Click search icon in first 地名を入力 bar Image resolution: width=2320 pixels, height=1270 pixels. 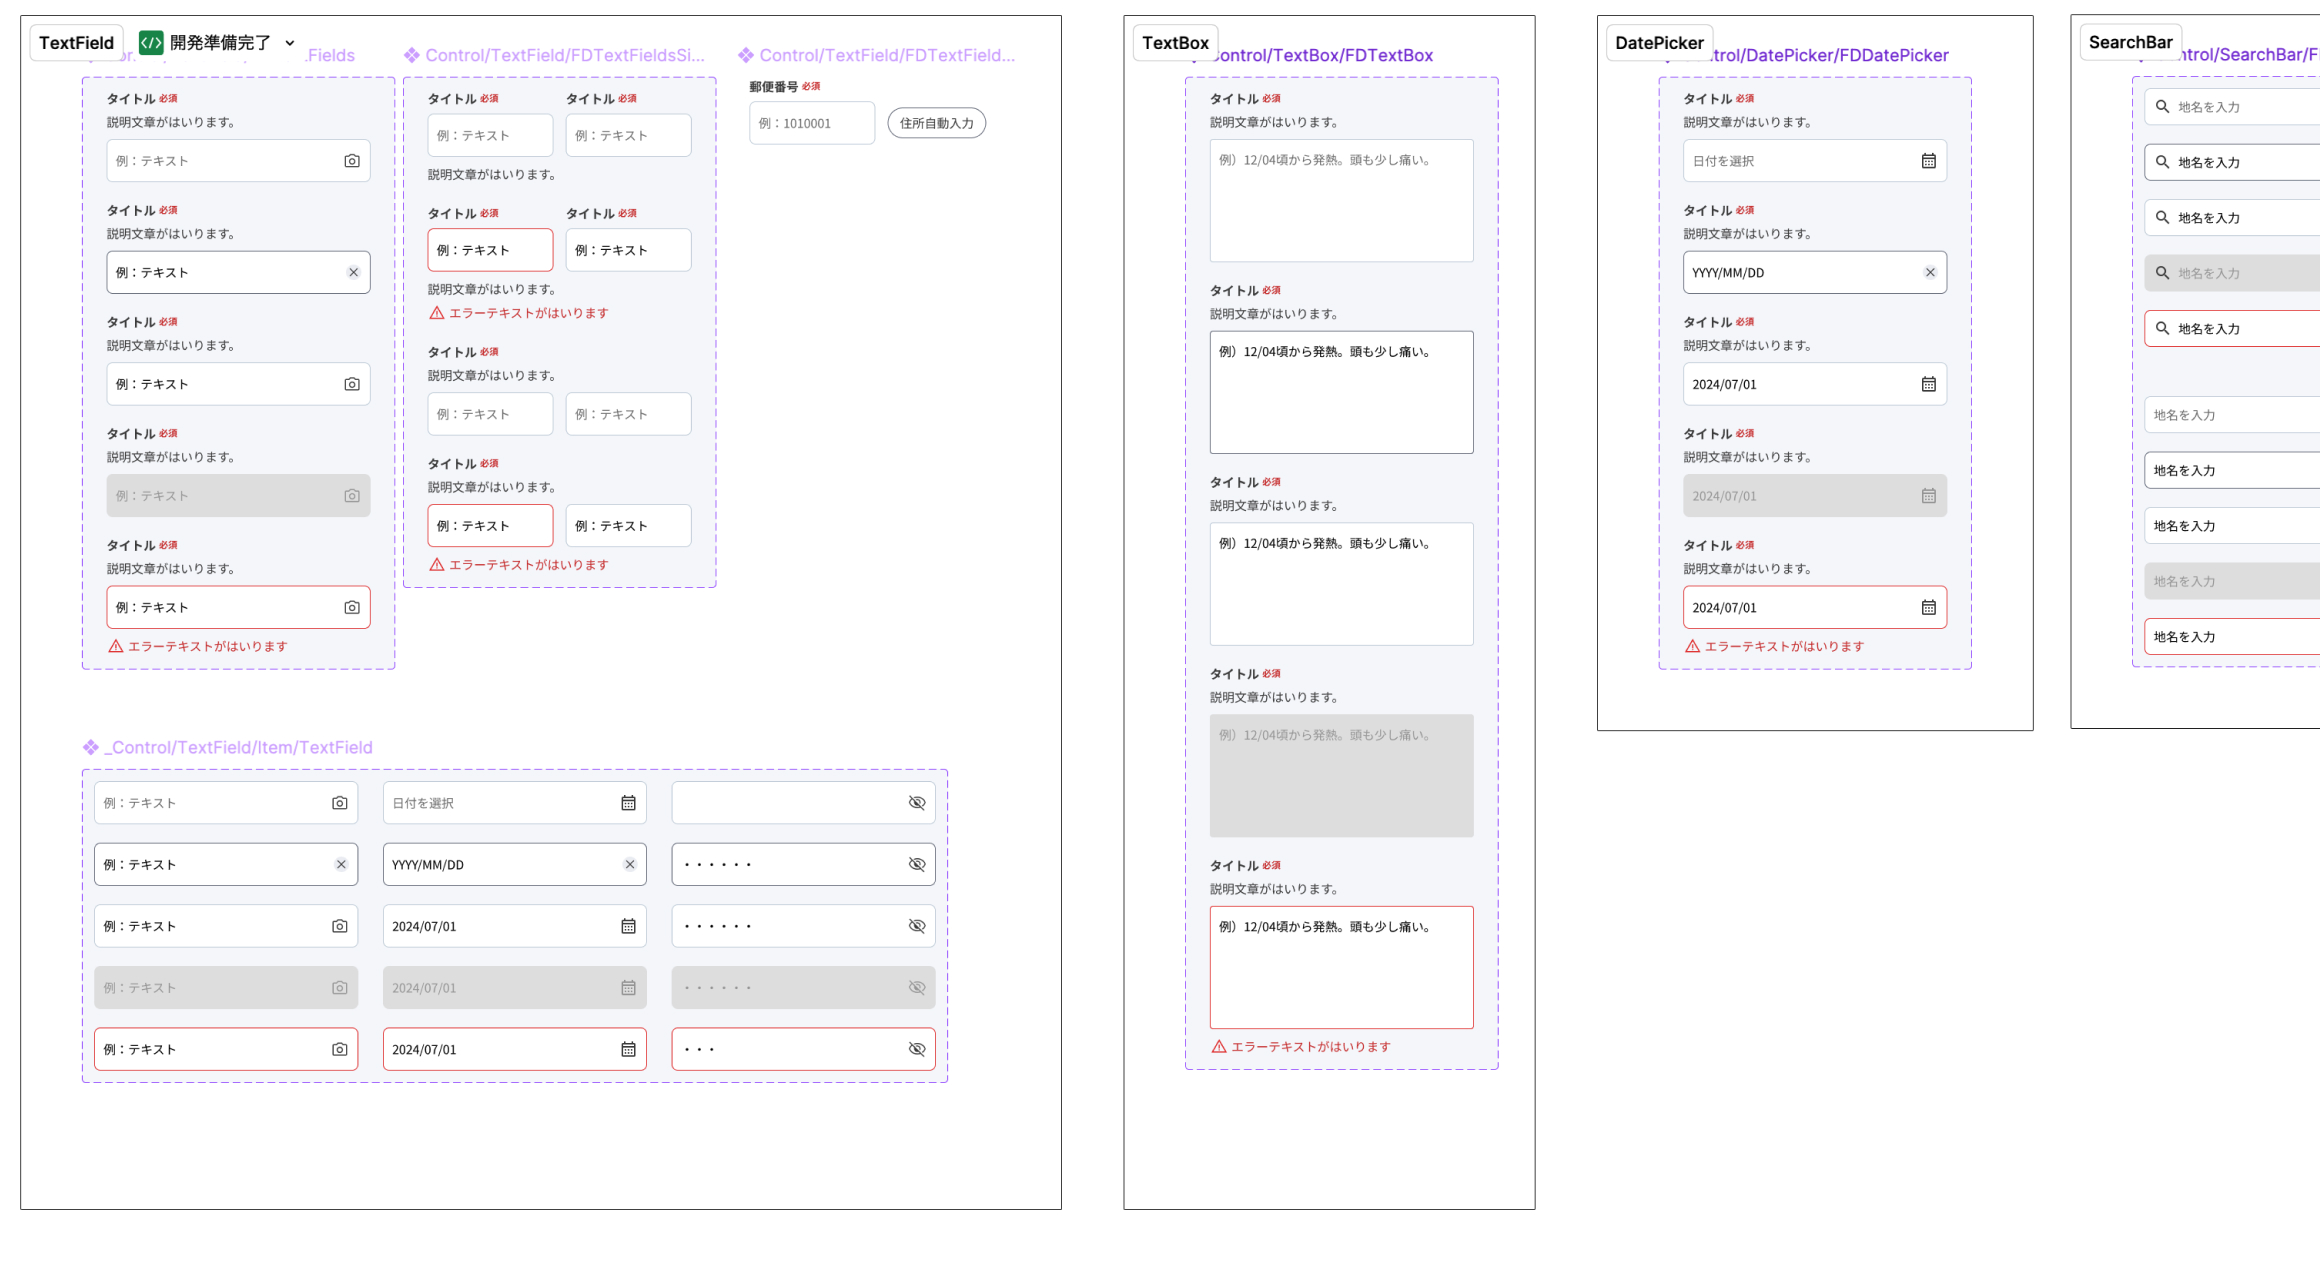(x=2162, y=107)
